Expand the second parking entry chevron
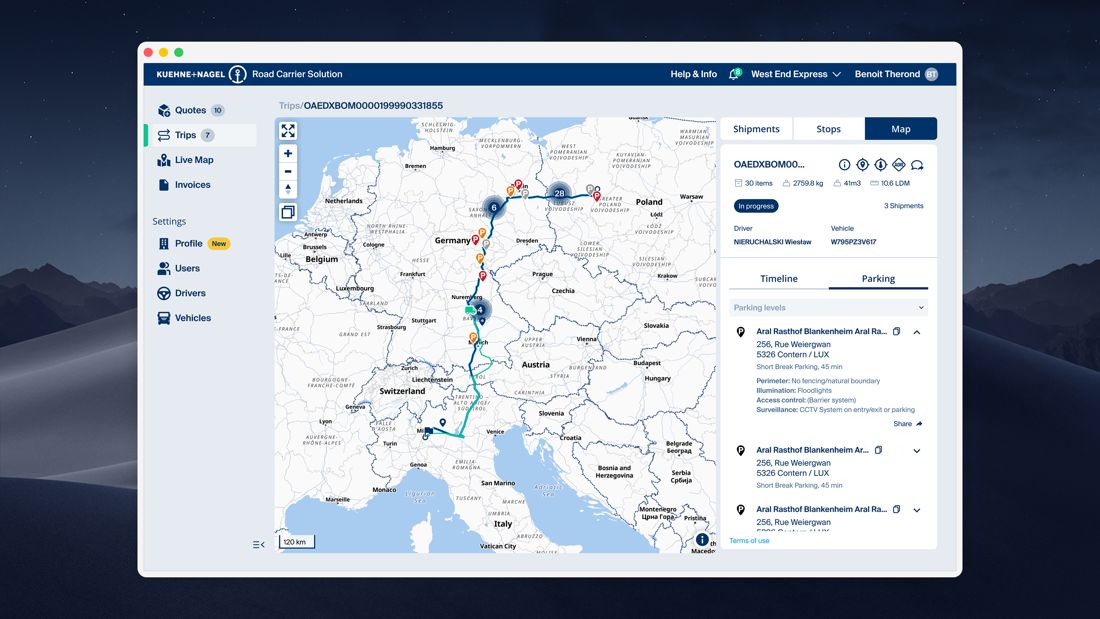Viewport: 1100px width, 619px height. pos(917,451)
